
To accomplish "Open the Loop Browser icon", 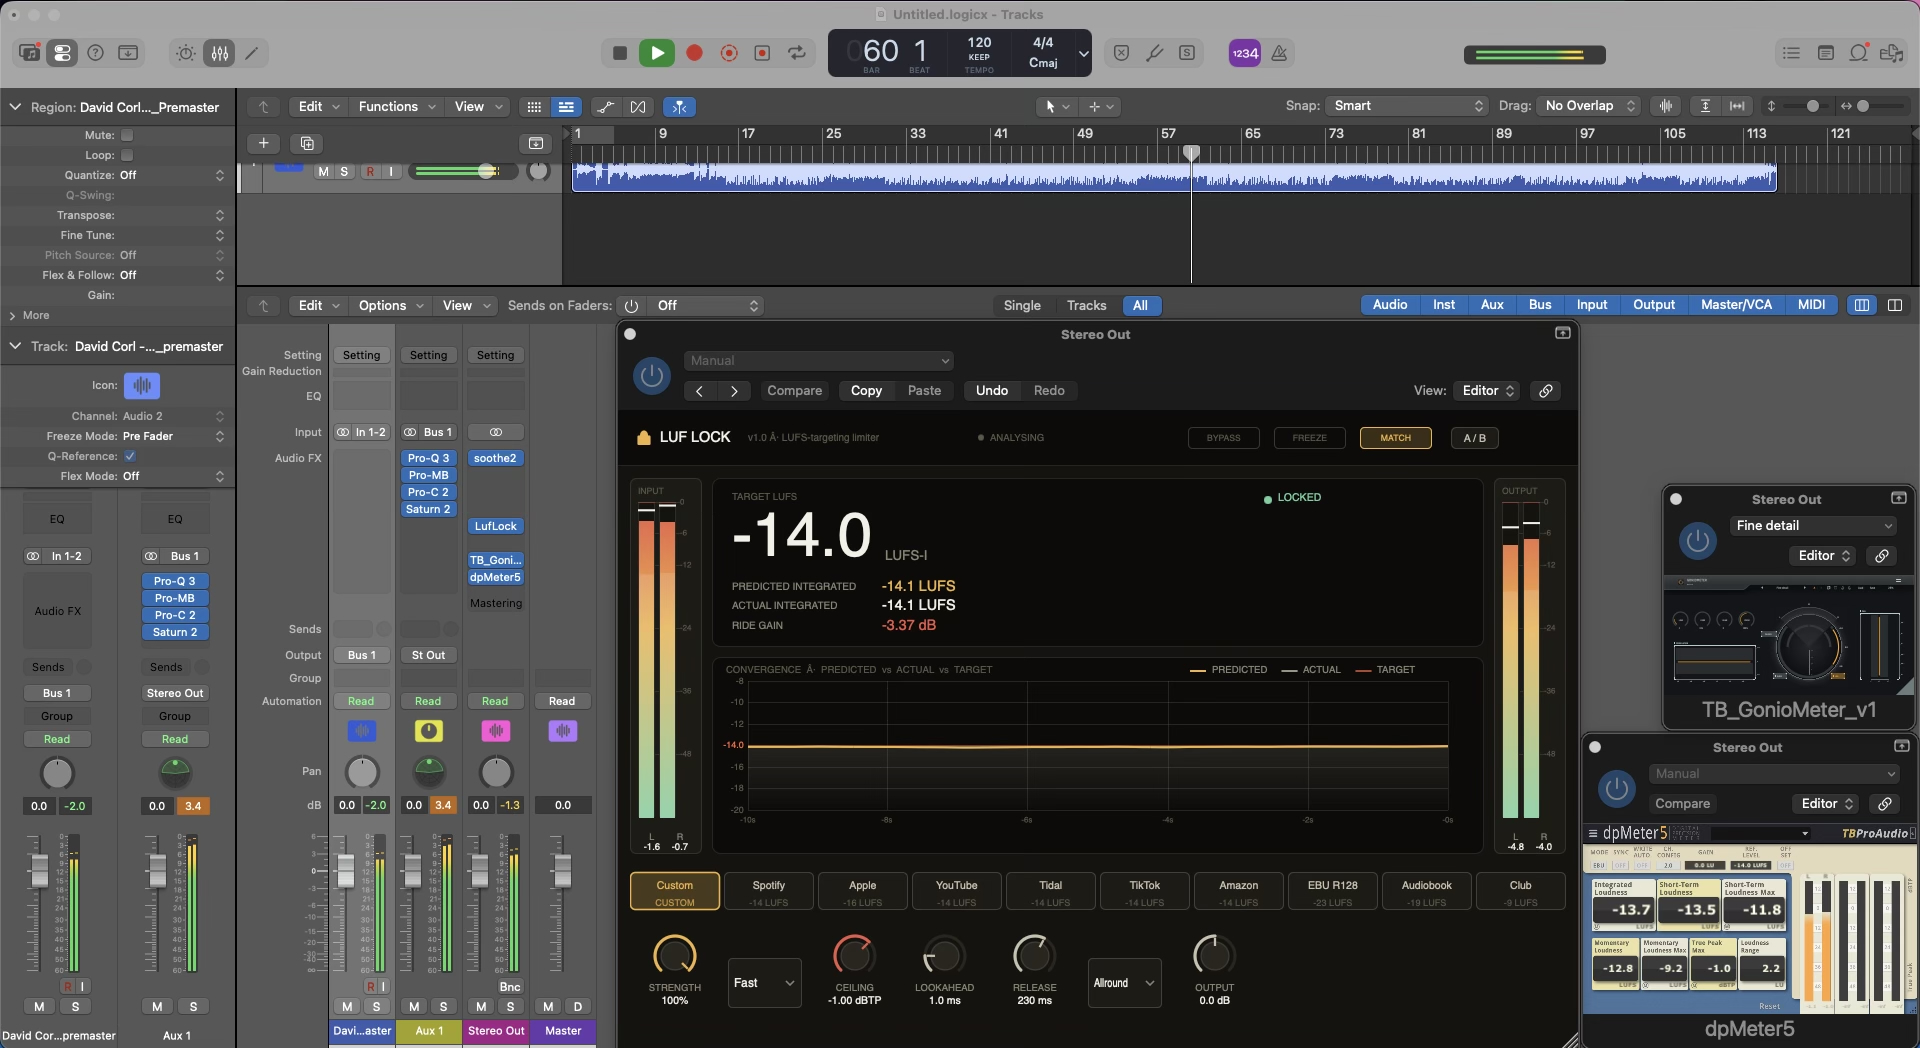I will pyautogui.click(x=1858, y=53).
